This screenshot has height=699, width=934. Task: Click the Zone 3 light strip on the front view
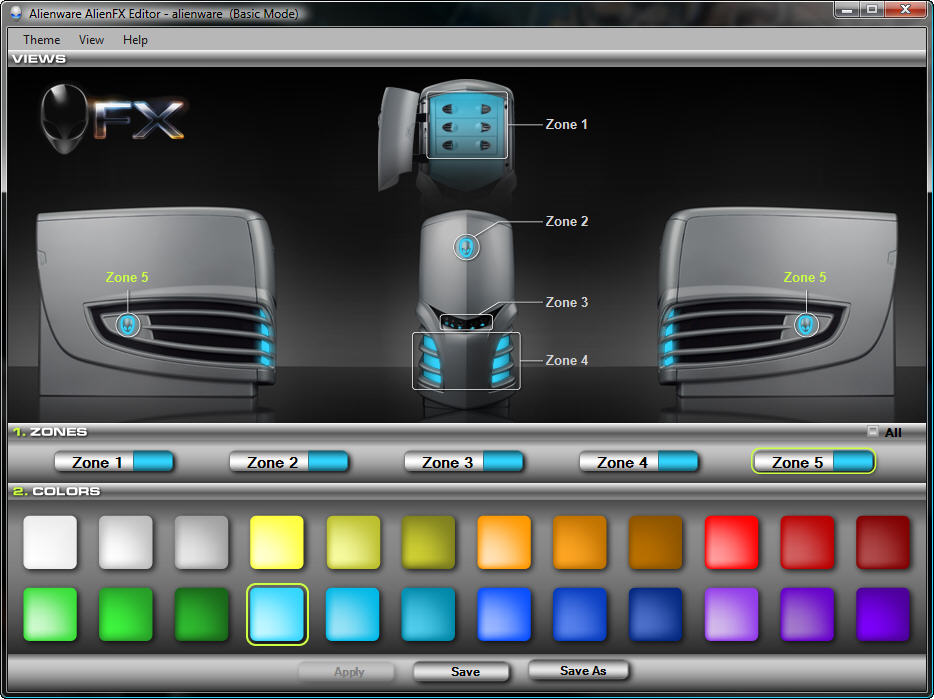tap(466, 322)
